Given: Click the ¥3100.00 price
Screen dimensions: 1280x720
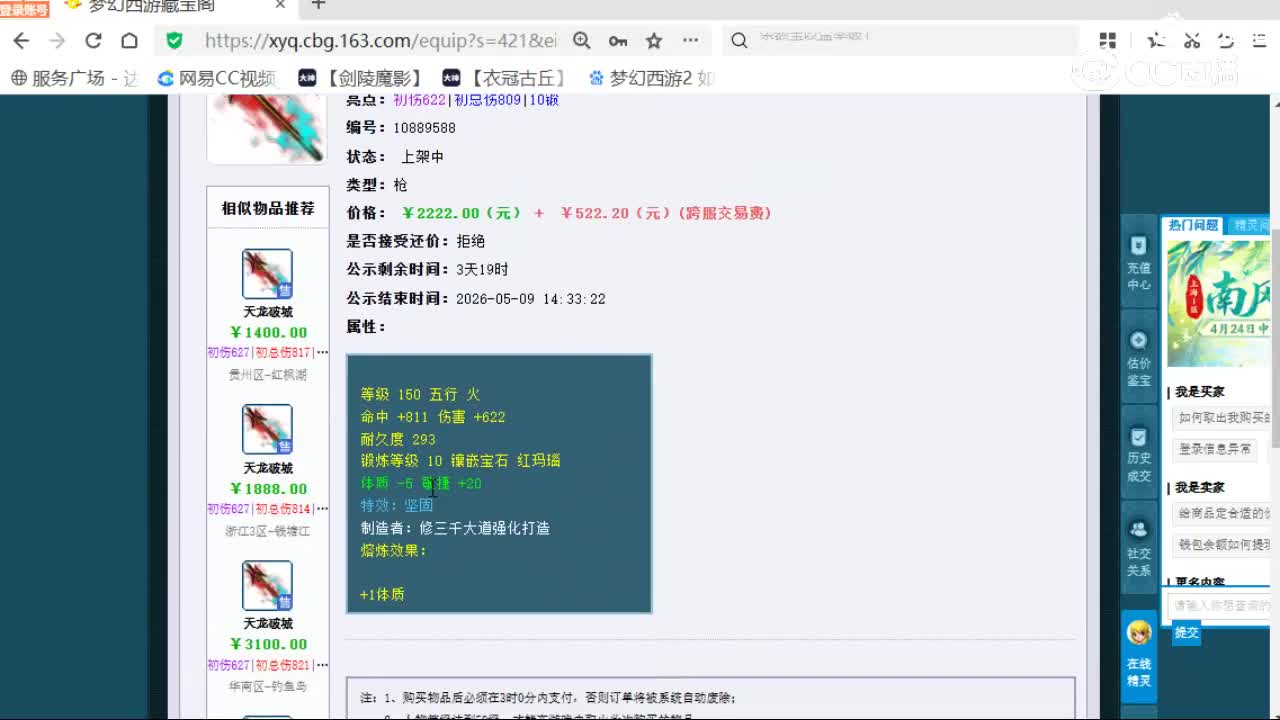Looking at the screenshot, I should pyautogui.click(x=268, y=645).
